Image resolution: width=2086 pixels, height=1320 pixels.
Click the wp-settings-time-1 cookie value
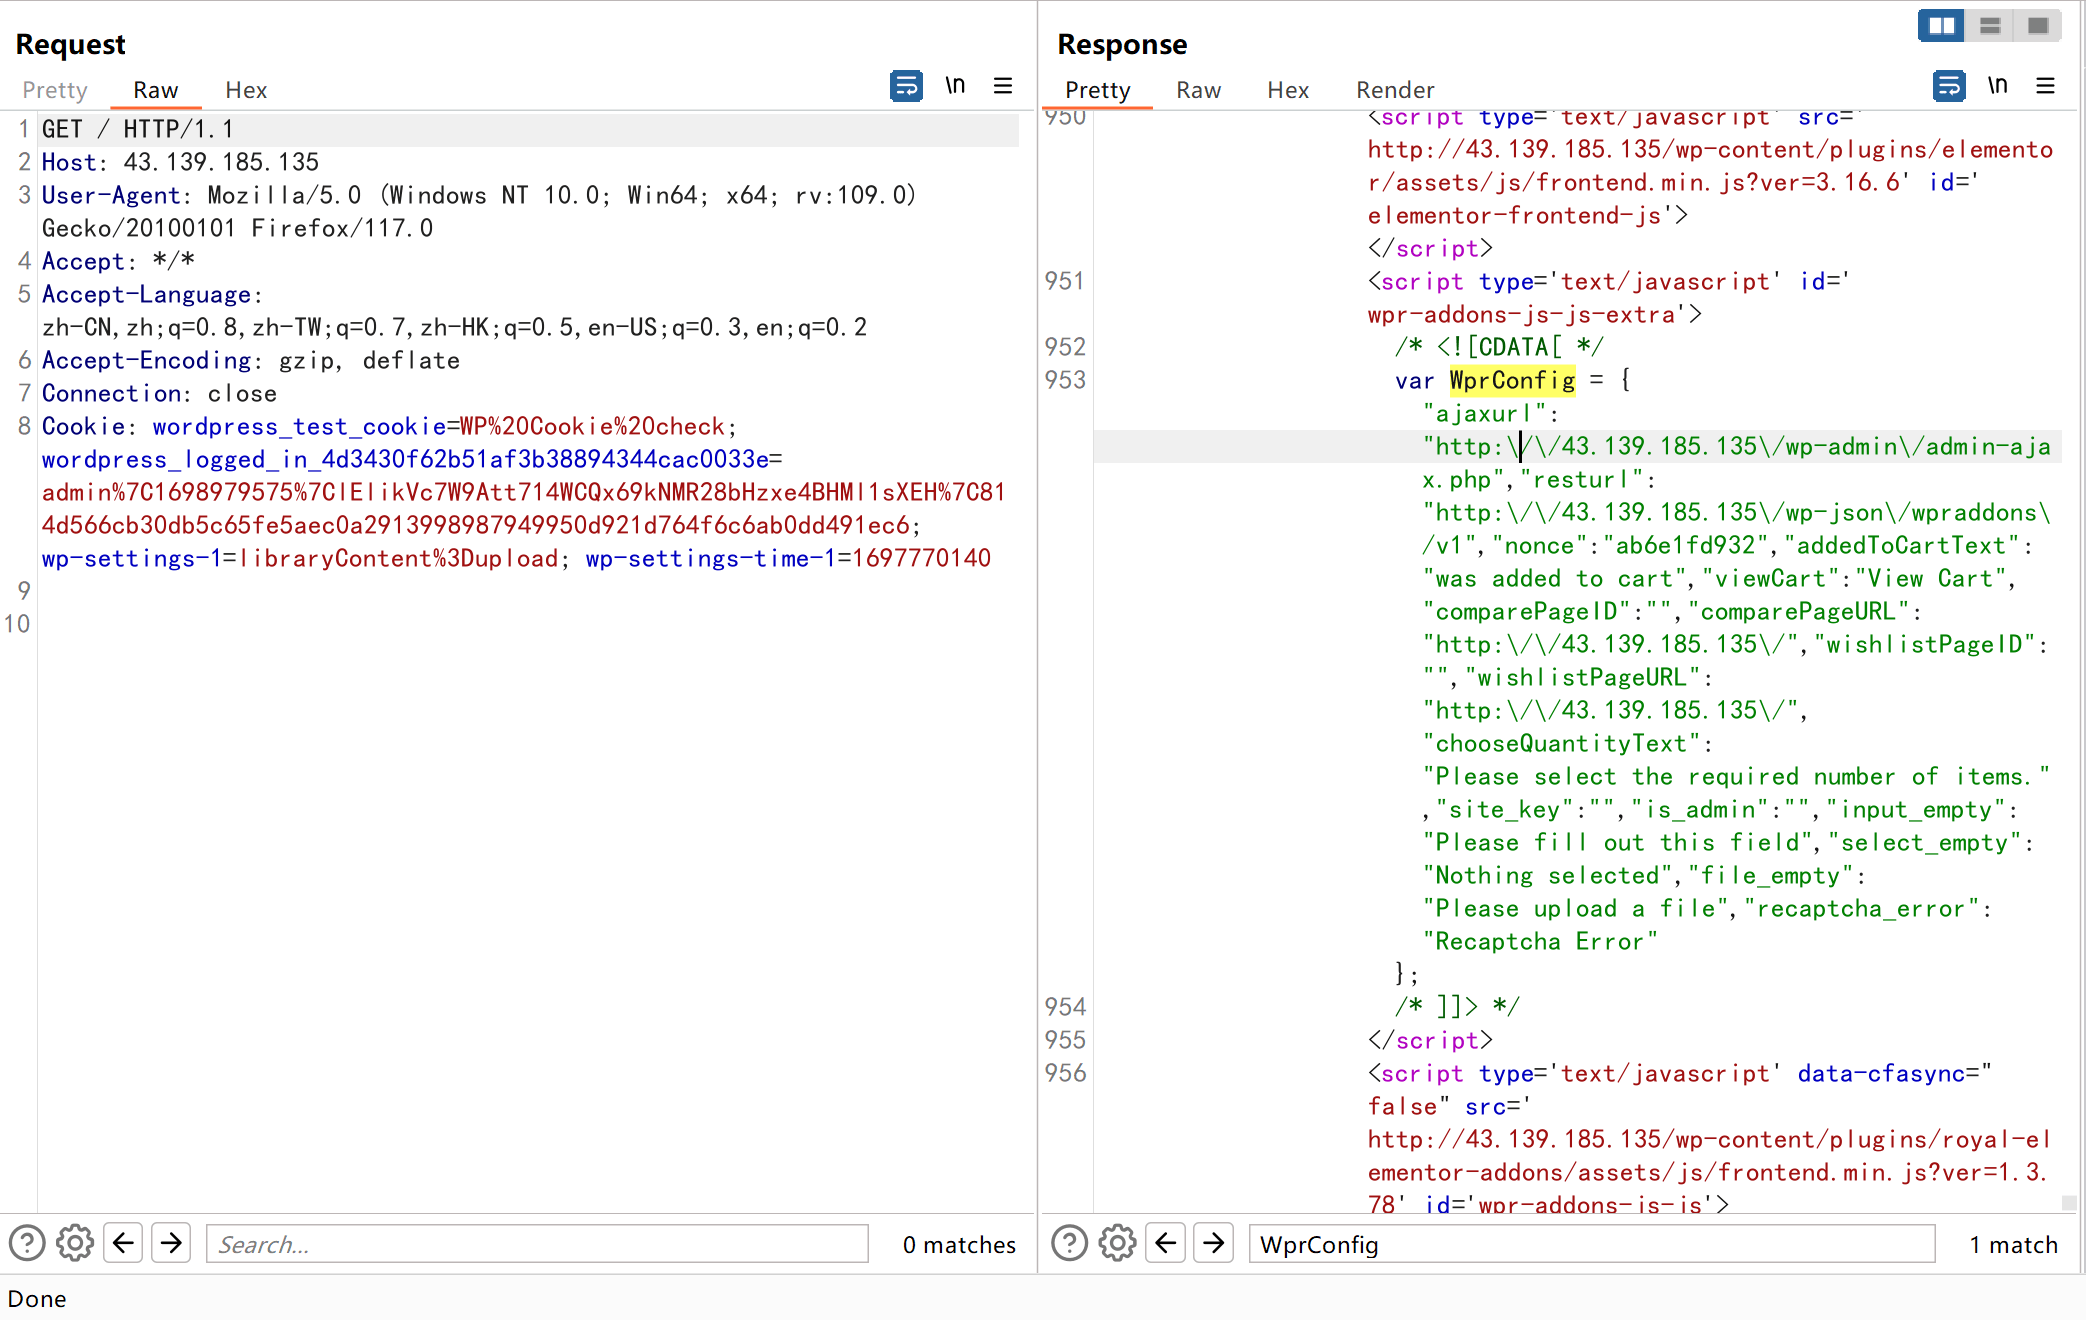pyautogui.click(x=921, y=558)
